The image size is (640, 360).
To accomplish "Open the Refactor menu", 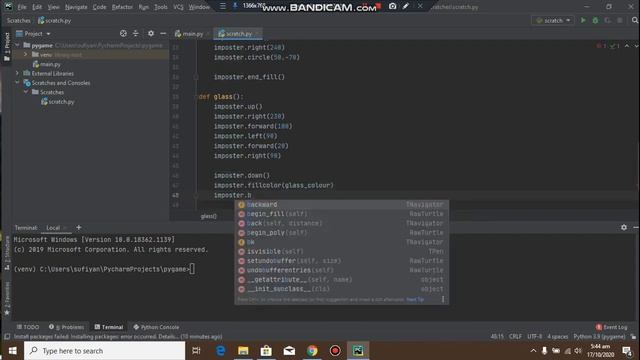I will coord(122,7).
